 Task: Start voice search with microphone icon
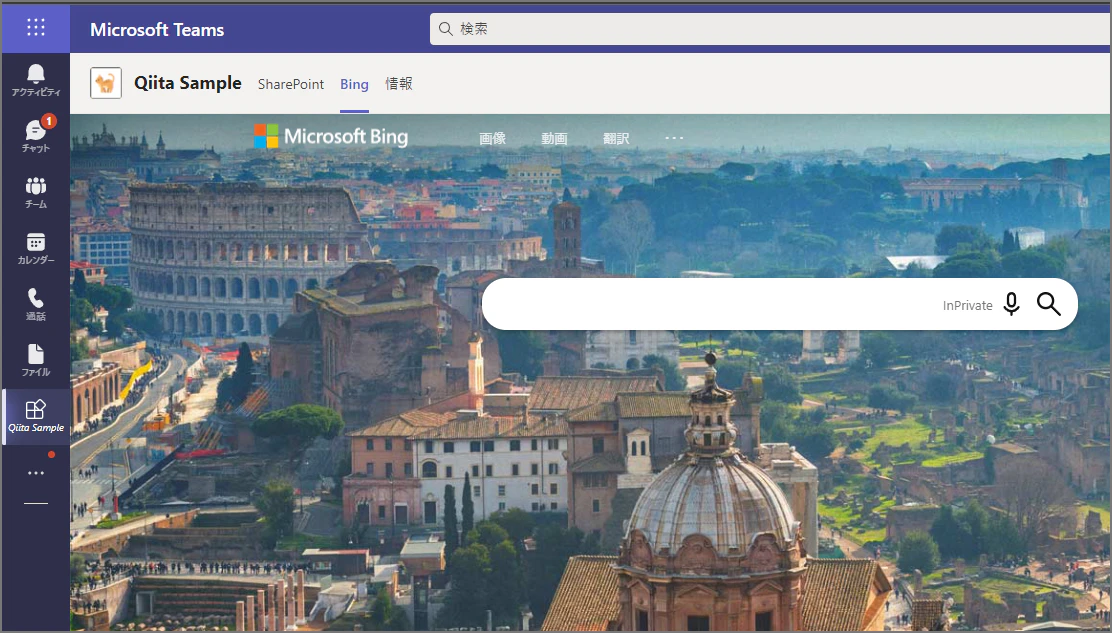[x=1011, y=304]
